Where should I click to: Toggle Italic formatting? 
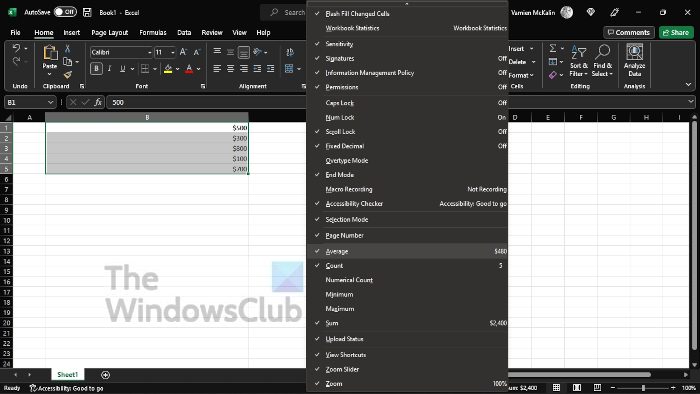coord(109,69)
